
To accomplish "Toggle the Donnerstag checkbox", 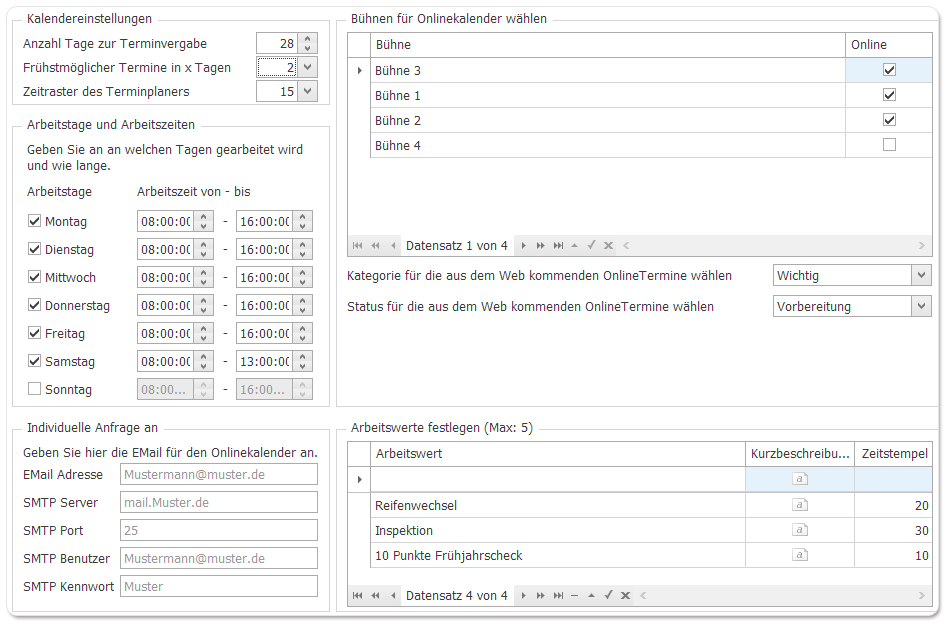I will click(35, 304).
